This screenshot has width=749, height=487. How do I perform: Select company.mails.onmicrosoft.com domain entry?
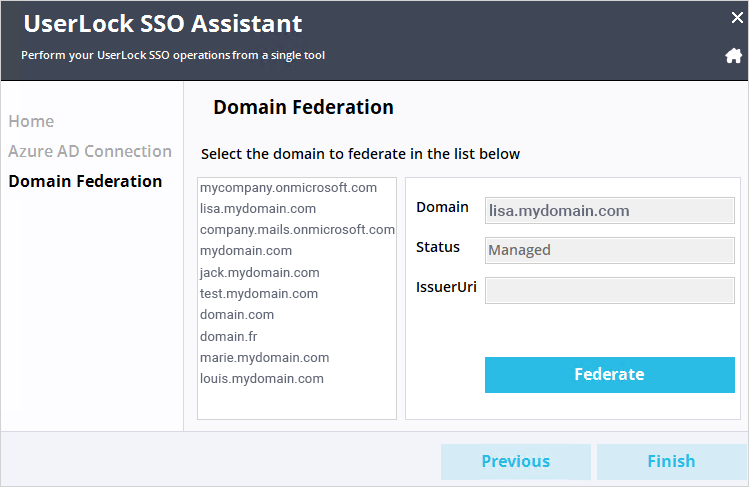tap(297, 230)
